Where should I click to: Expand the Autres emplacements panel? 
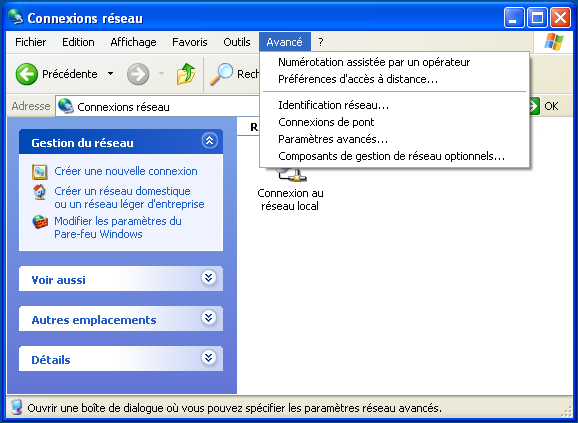[209, 317]
